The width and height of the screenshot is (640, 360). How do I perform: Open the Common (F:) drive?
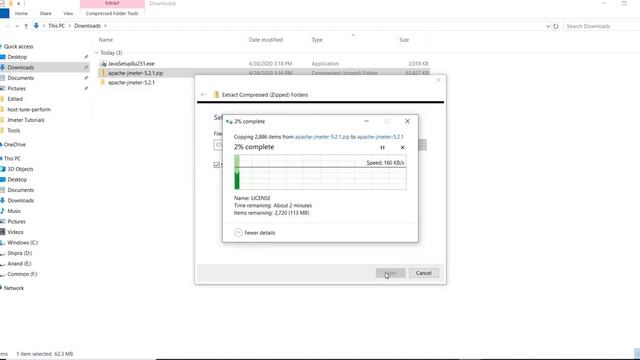tap(22, 274)
